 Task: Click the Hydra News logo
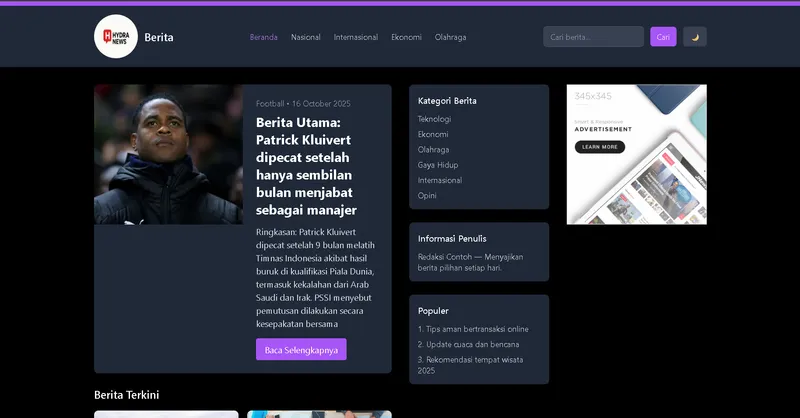tap(116, 36)
